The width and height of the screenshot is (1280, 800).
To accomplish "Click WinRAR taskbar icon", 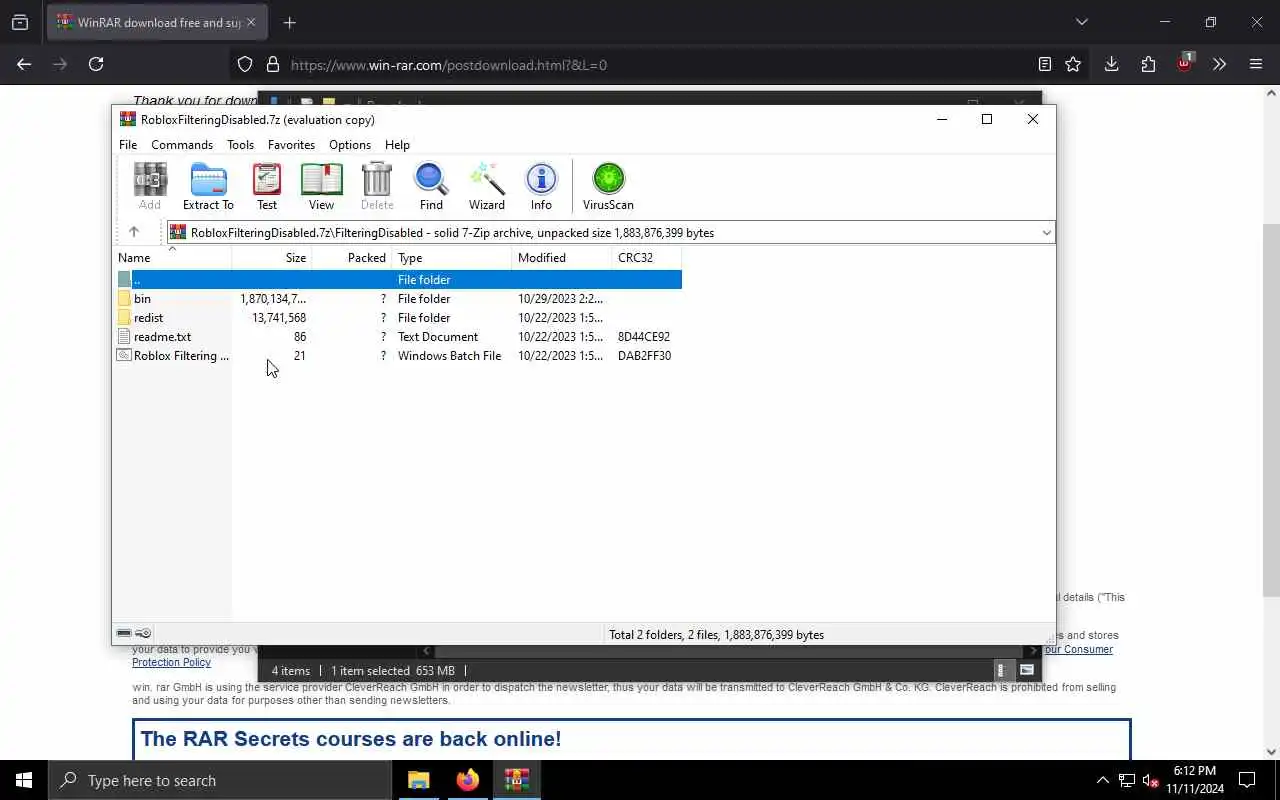I will (517, 780).
